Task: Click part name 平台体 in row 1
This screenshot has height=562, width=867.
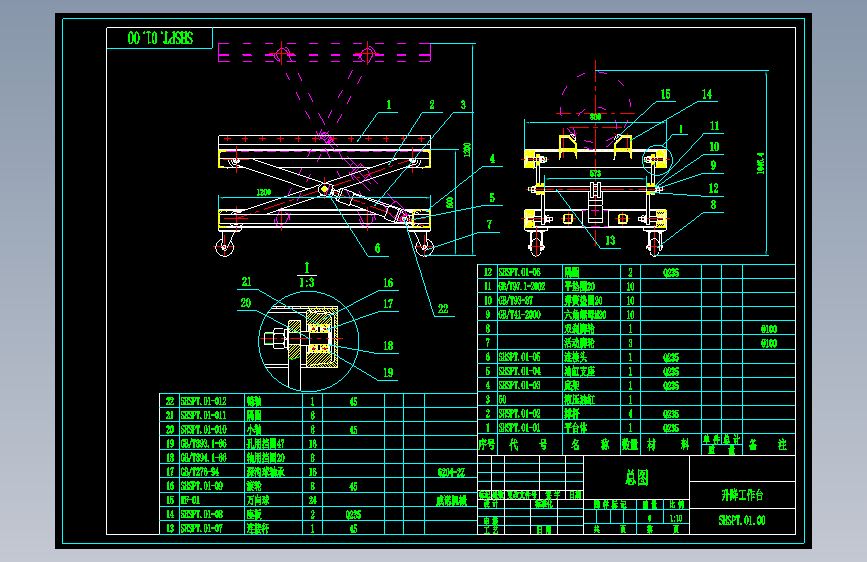Action: coord(576,428)
